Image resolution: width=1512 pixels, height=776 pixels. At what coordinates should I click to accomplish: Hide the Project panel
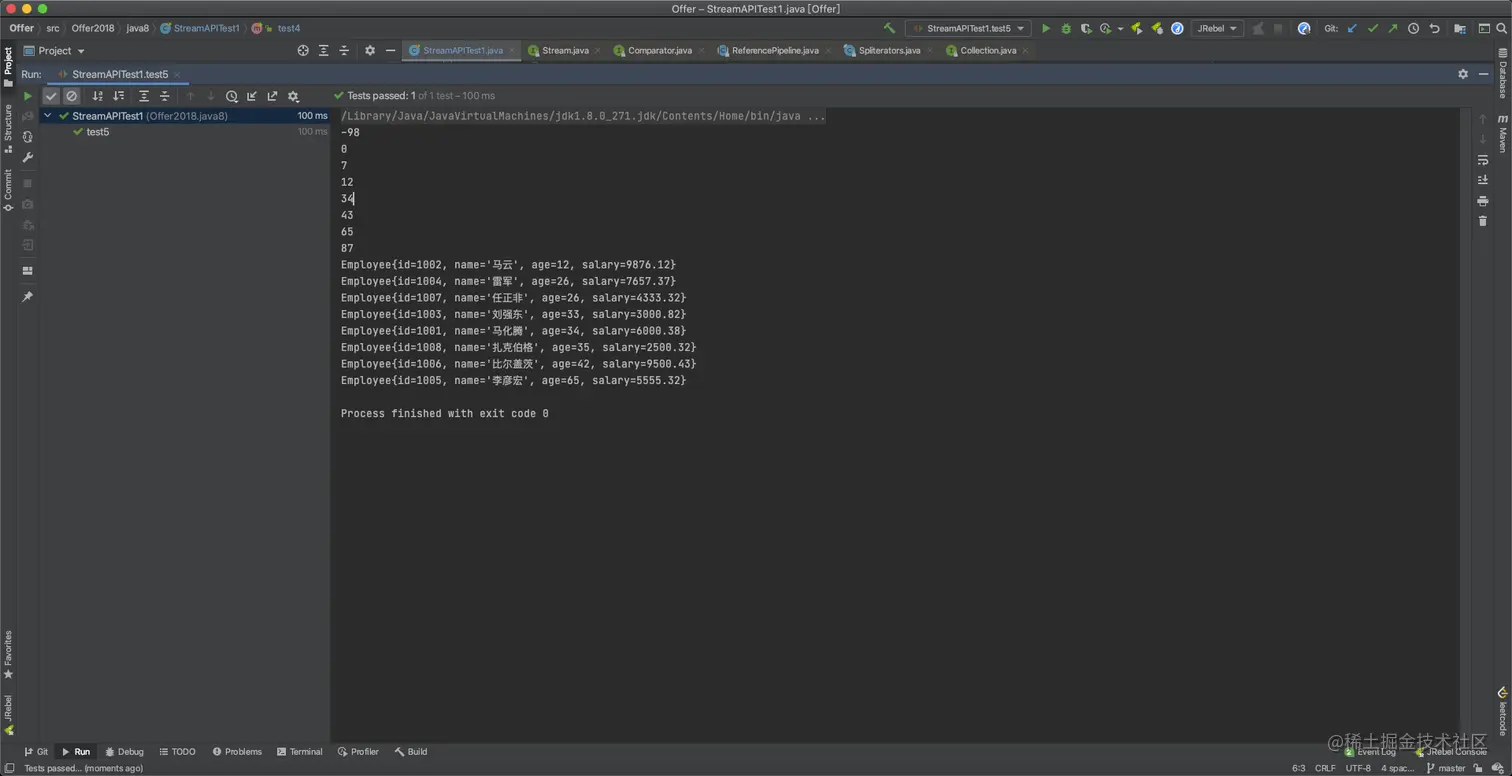click(x=390, y=51)
